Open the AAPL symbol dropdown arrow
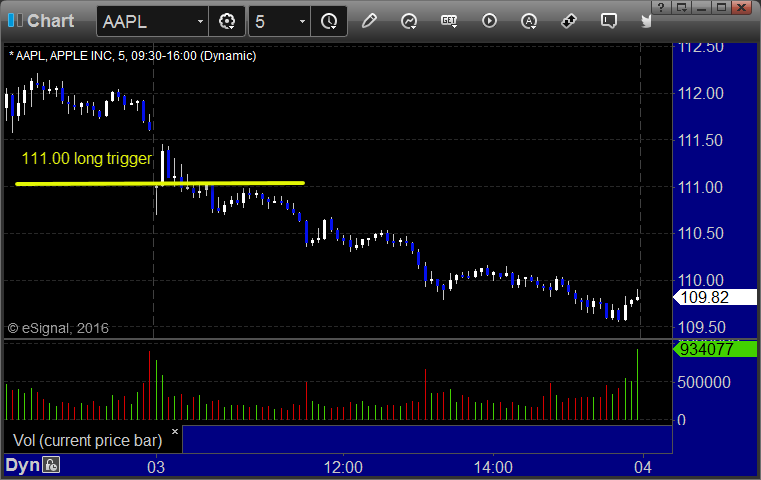This screenshot has width=761, height=480. [200, 22]
